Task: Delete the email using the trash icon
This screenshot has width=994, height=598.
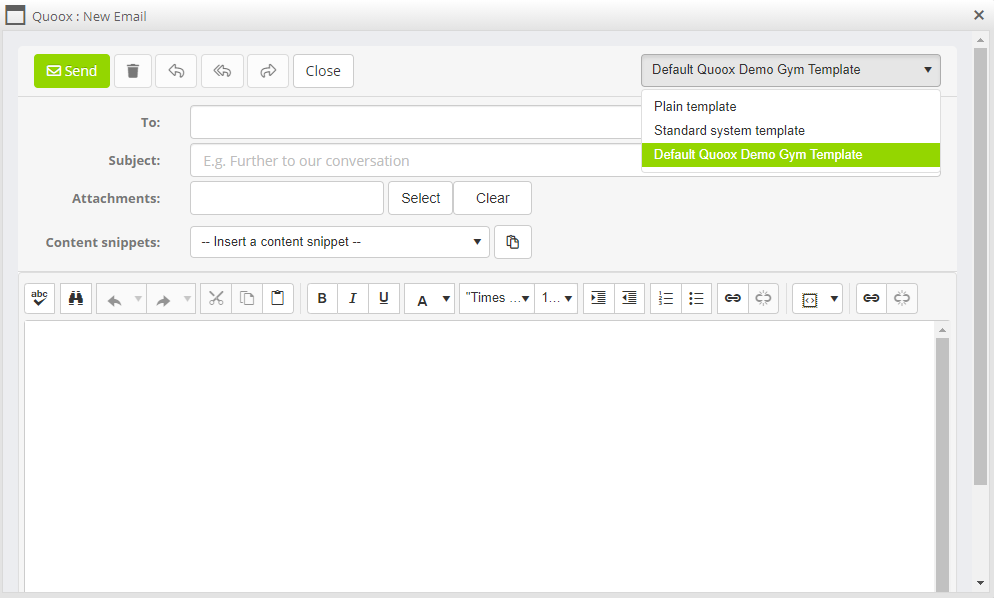Action: click(133, 71)
